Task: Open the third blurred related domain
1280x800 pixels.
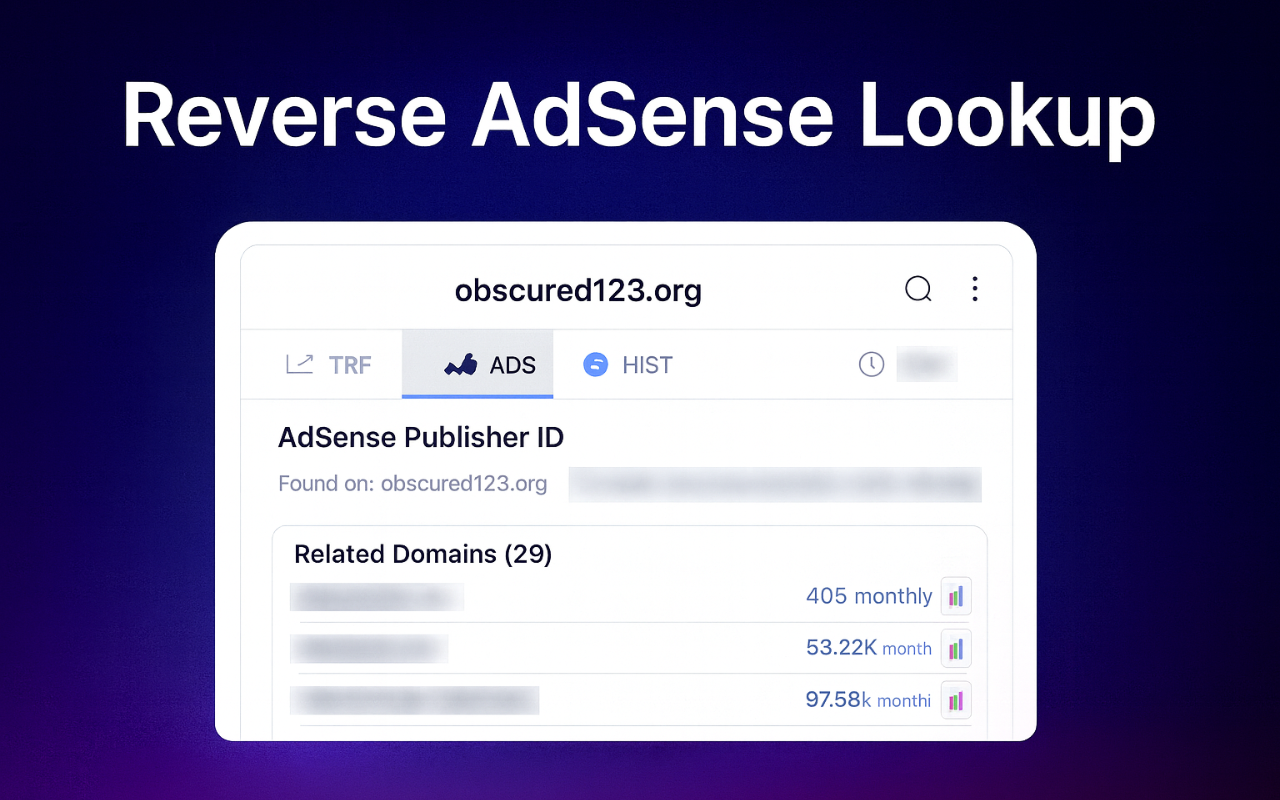Action: pos(414,700)
